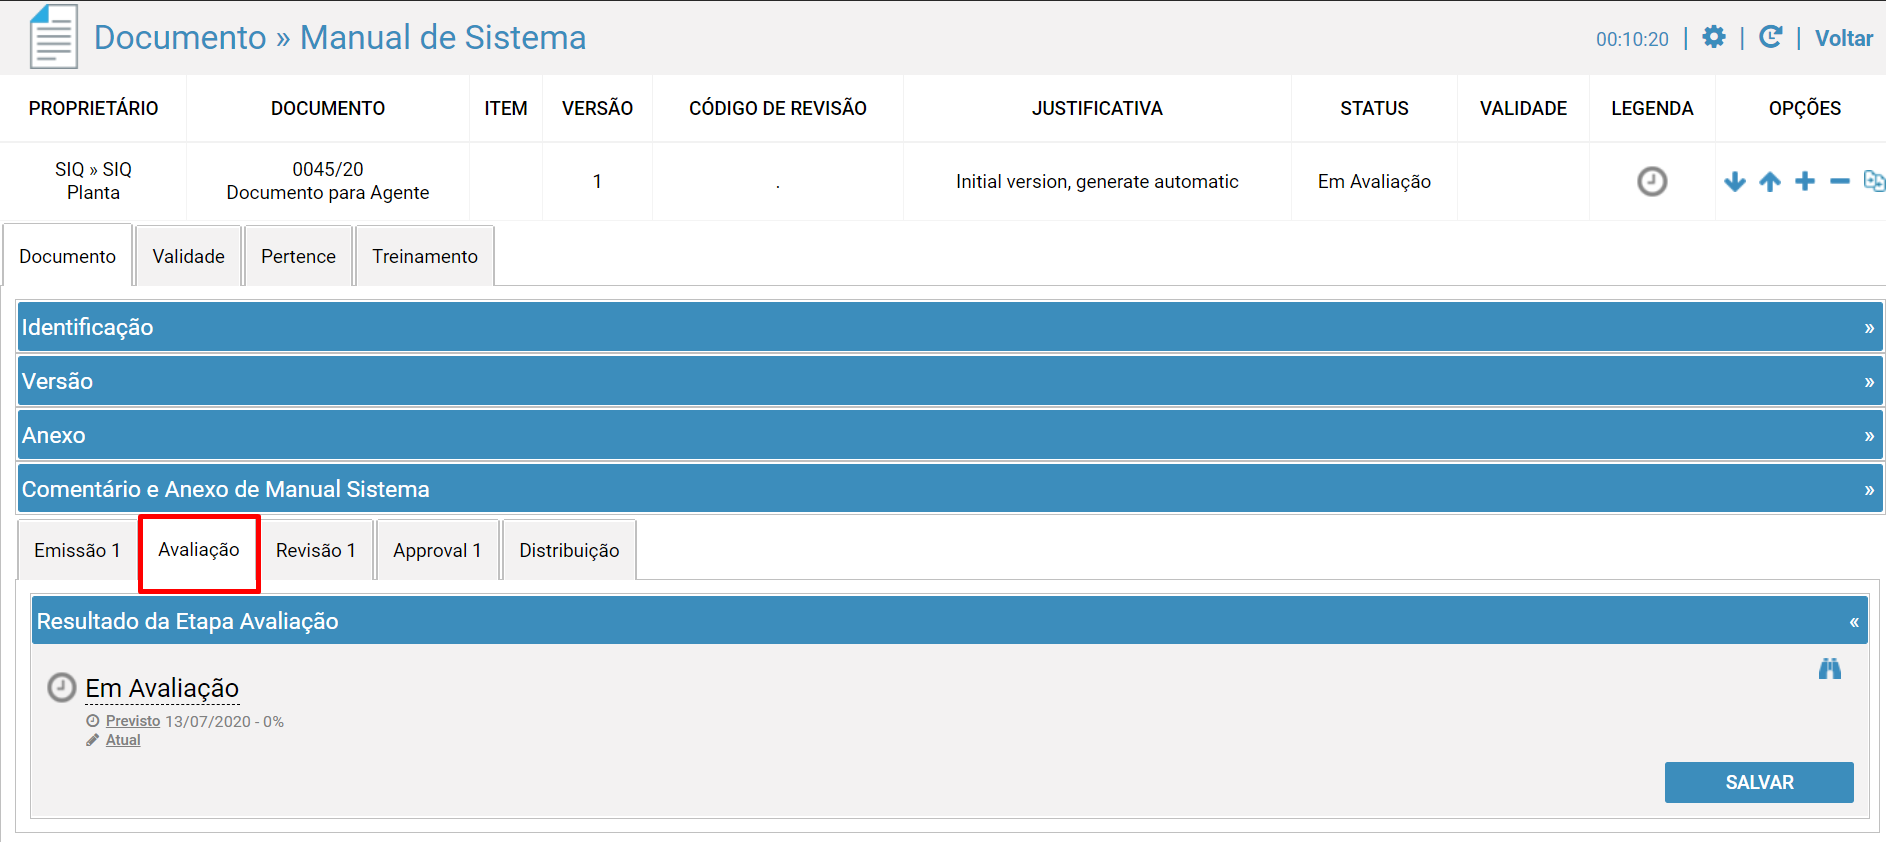1886x842 pixels.
Task: Click the Manual de Sistema title text
Action: point(443,37)
